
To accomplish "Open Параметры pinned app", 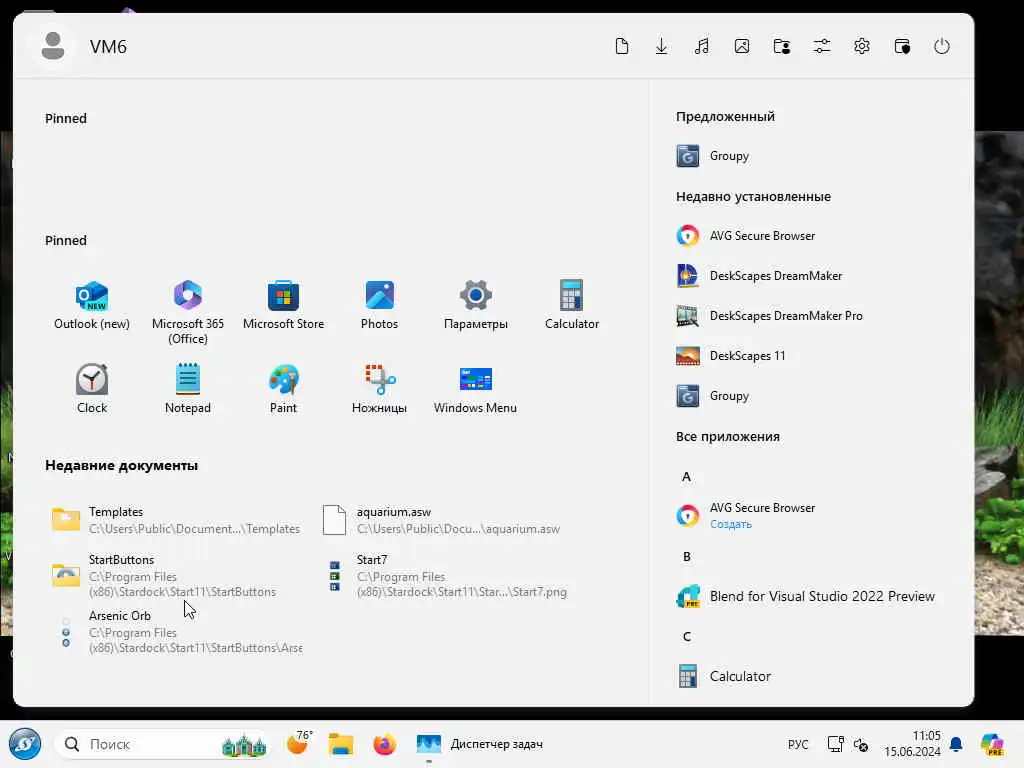I will coord(475,306).
